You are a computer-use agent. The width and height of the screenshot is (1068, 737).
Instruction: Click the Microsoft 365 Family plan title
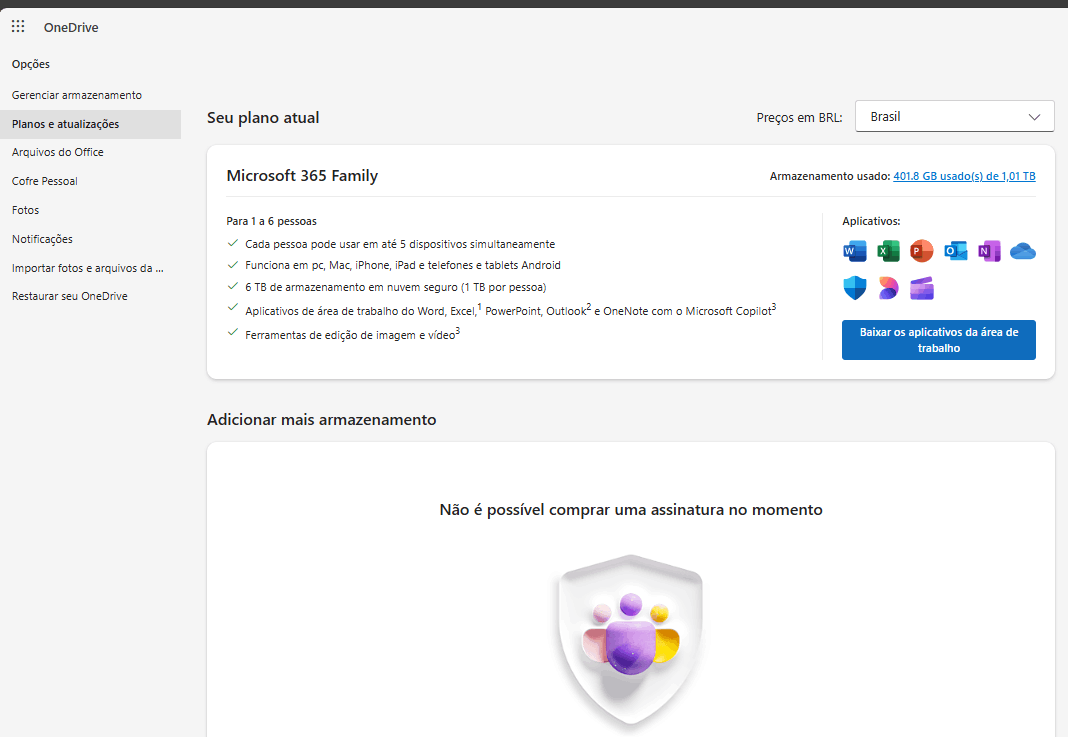302,176
